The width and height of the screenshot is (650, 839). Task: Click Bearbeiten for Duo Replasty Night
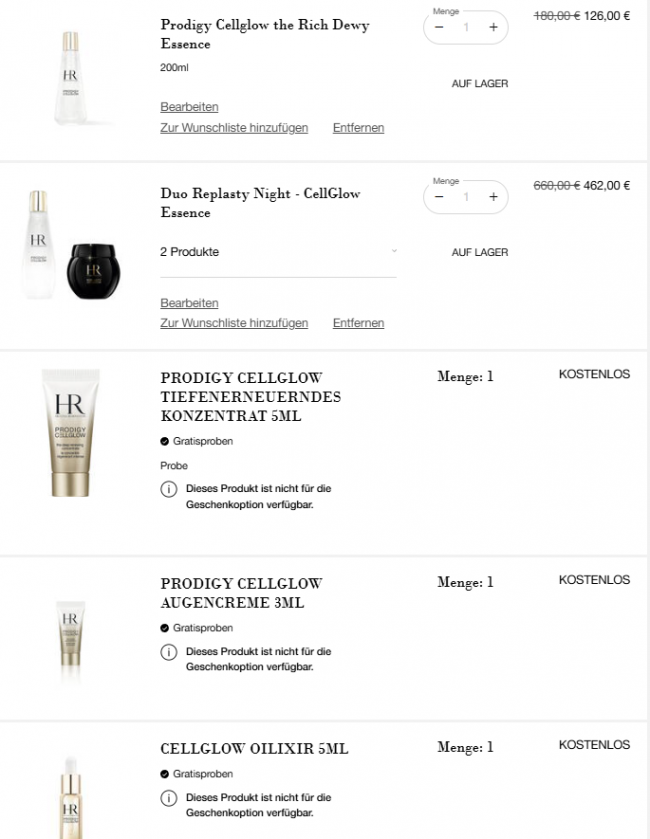pos(189,303)
